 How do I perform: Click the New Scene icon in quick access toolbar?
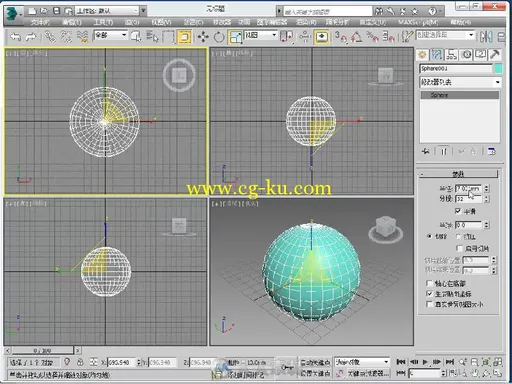(x=33, y=11)
